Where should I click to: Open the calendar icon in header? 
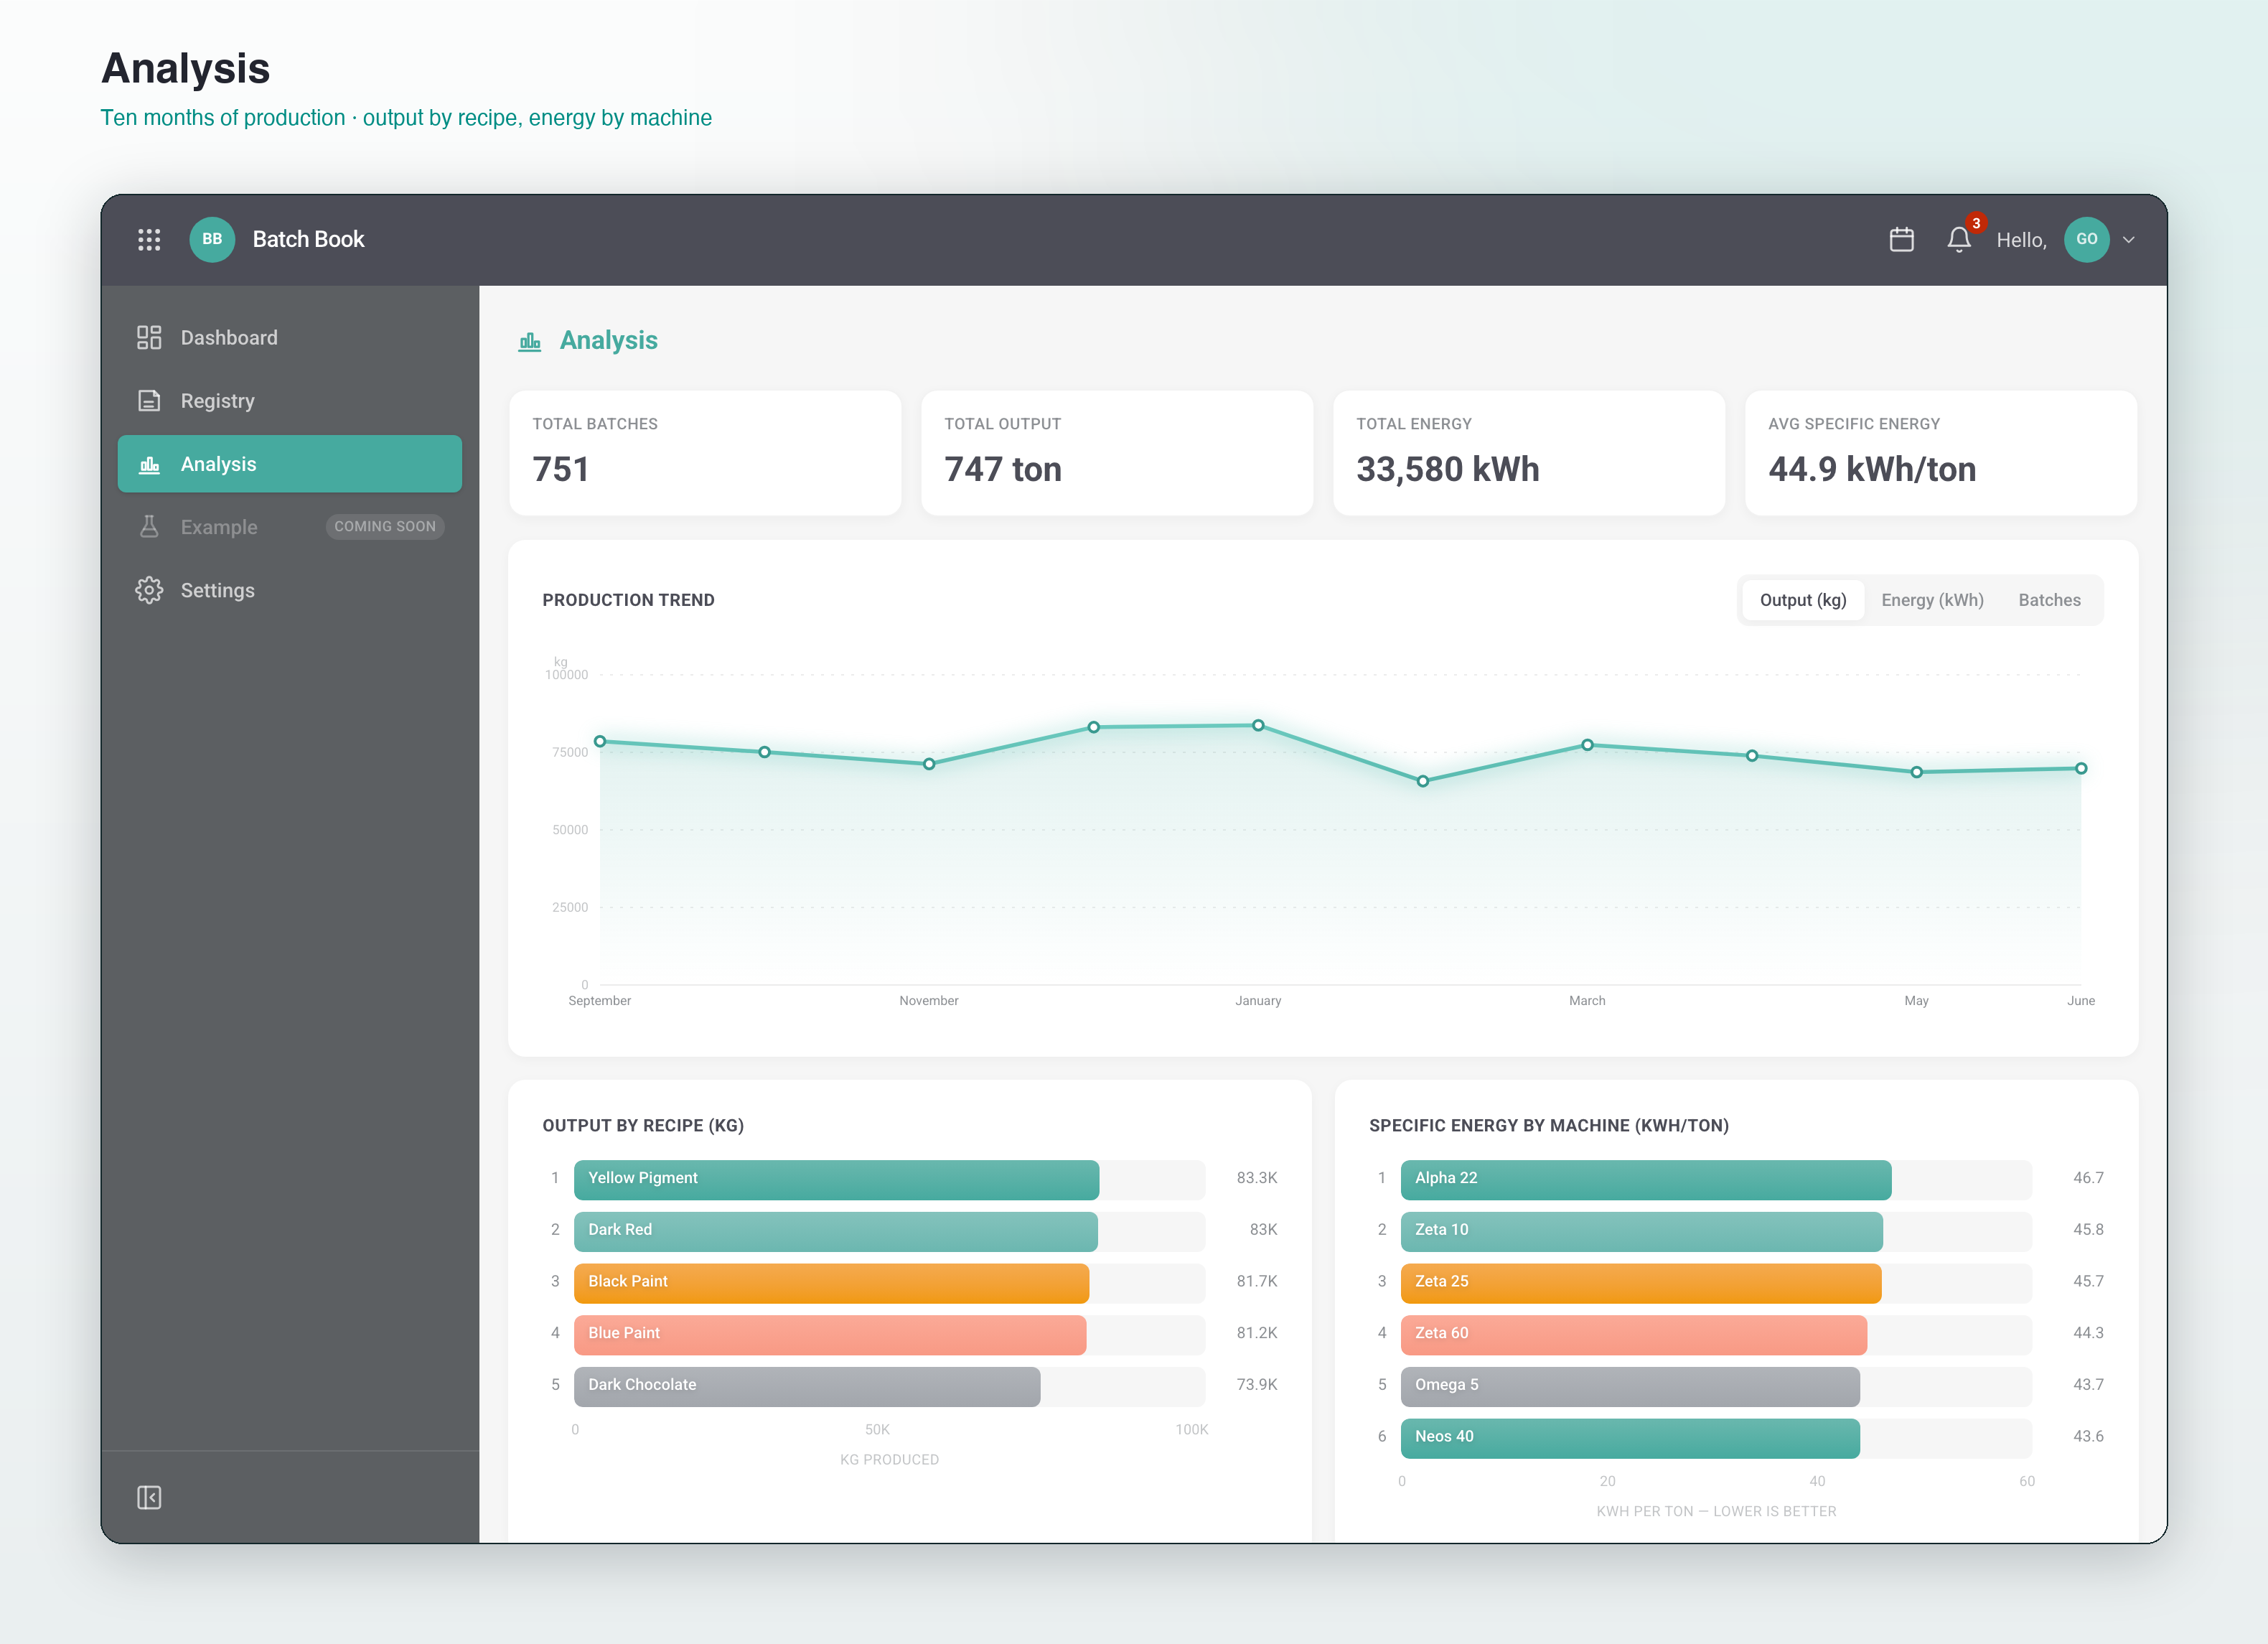pos(1901,239)
